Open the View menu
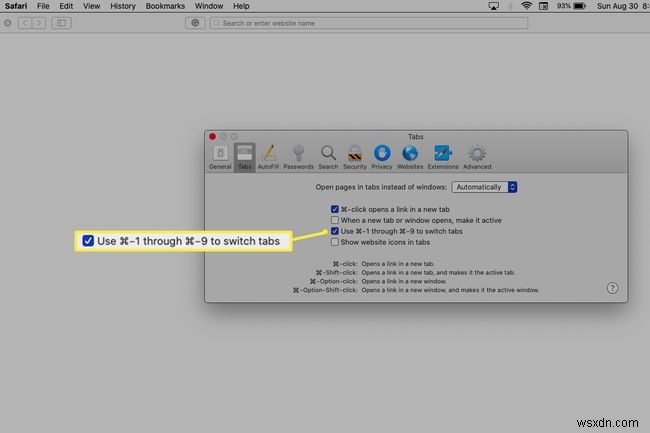The image size is (650, 433). click(x=91, y=6)
